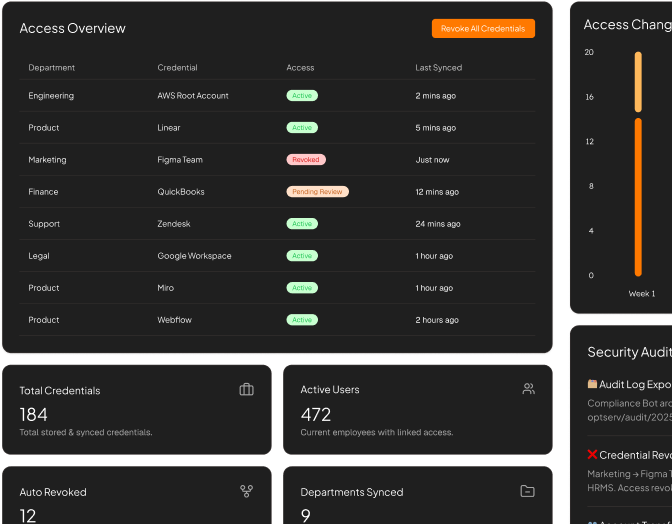The image size is (672, 524).
Task: Click the Credential column header
Action: [177, 68]
